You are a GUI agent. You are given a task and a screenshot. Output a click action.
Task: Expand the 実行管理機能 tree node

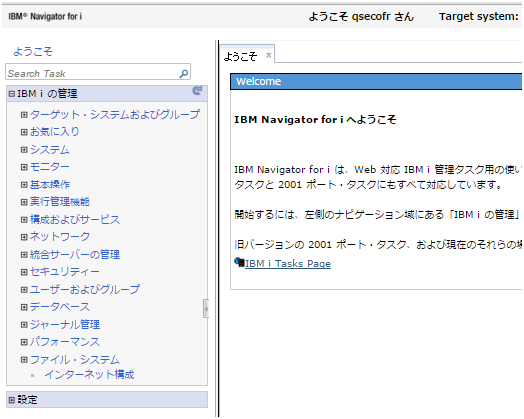click(24, 202)
